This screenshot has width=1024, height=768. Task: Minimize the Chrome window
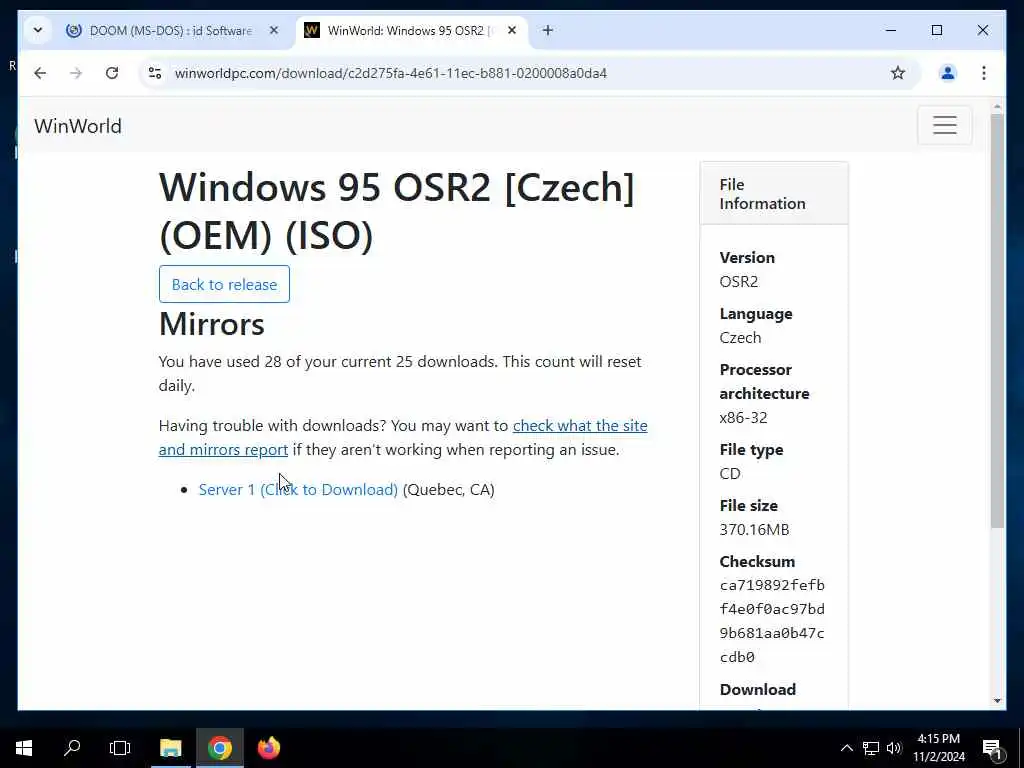tap(891, 30)
